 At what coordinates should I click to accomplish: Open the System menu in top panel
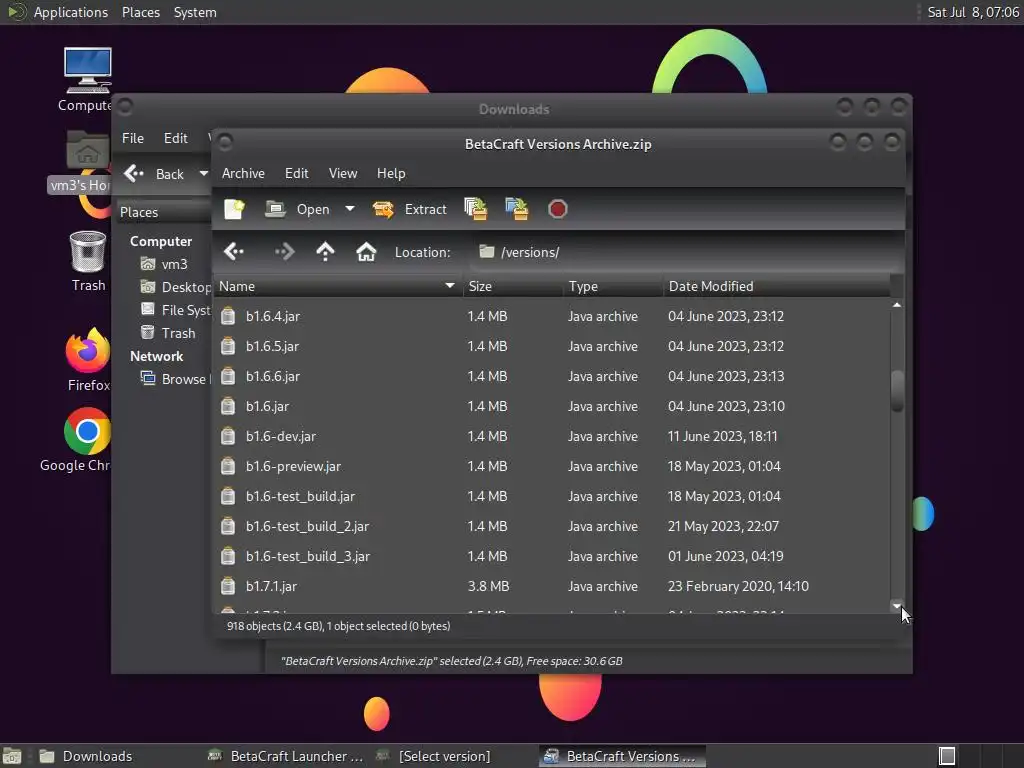click(195, 12)
